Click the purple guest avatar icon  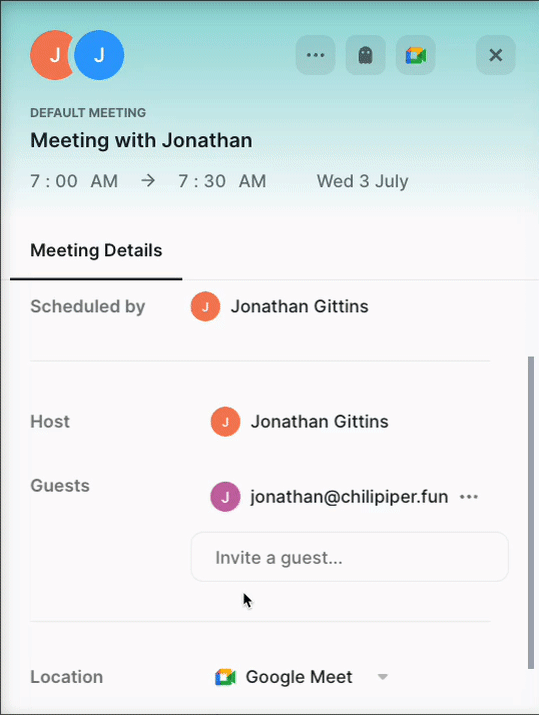click(225, 497)
